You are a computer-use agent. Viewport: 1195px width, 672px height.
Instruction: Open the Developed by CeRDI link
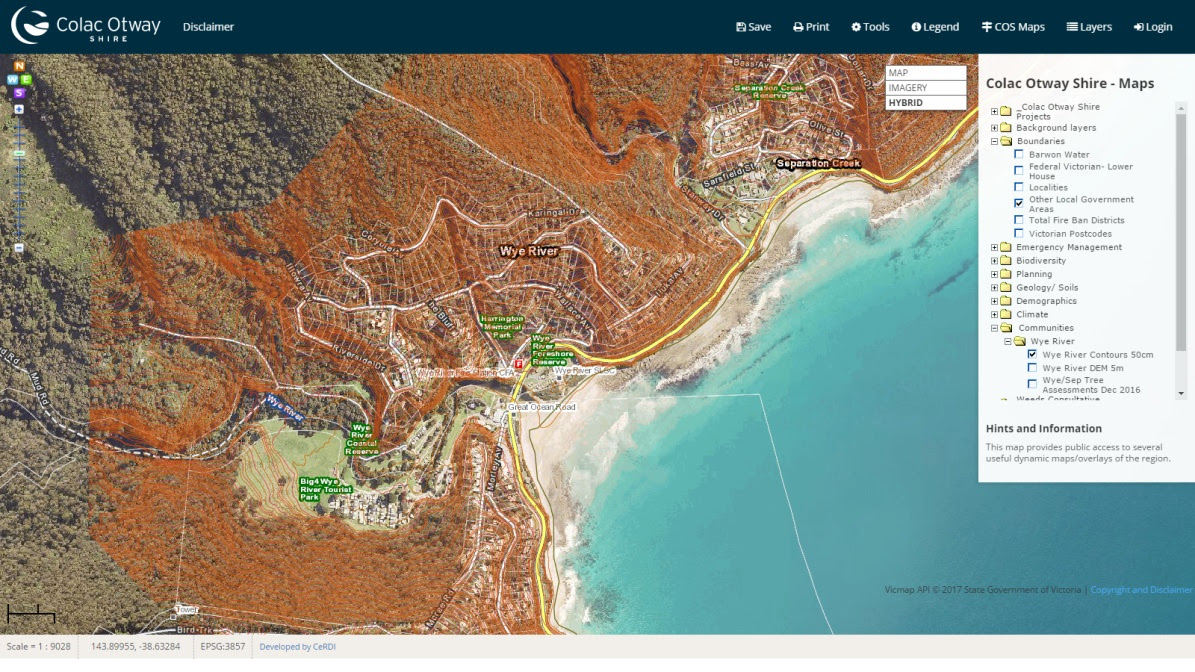297,647
